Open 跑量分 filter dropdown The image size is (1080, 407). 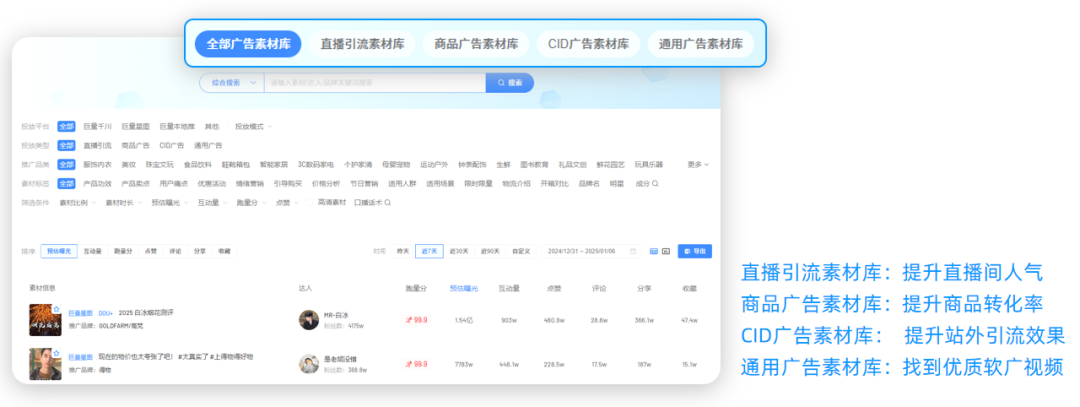(251, 202)
